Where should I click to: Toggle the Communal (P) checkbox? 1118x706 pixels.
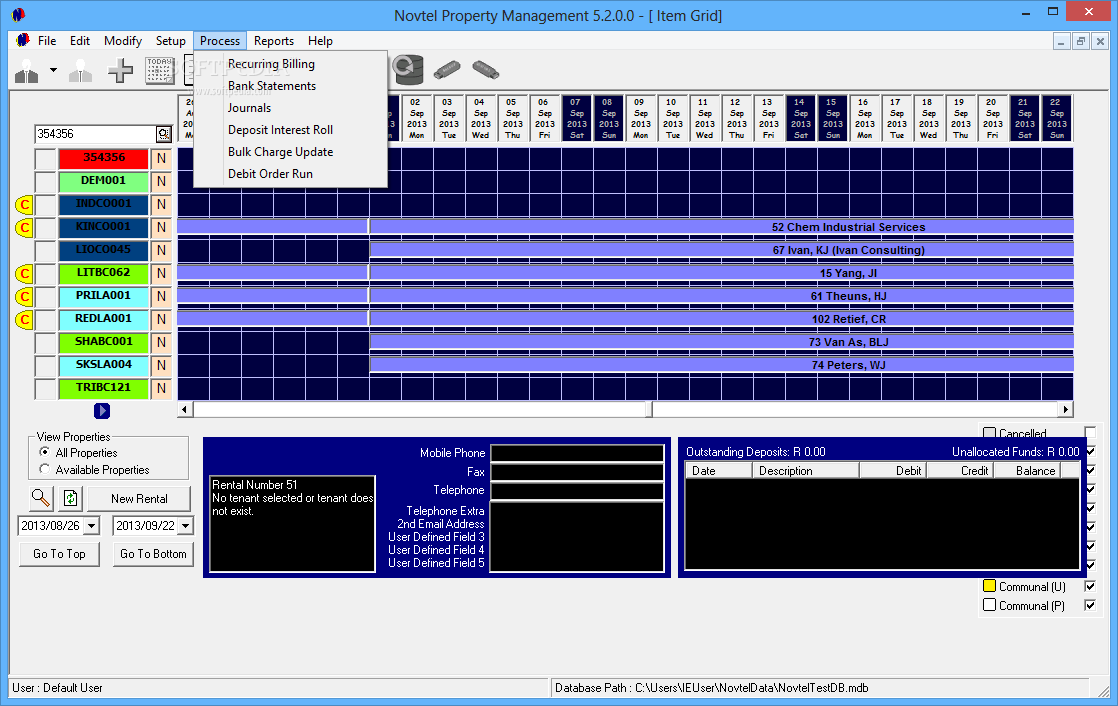[x=1090, y=605]
